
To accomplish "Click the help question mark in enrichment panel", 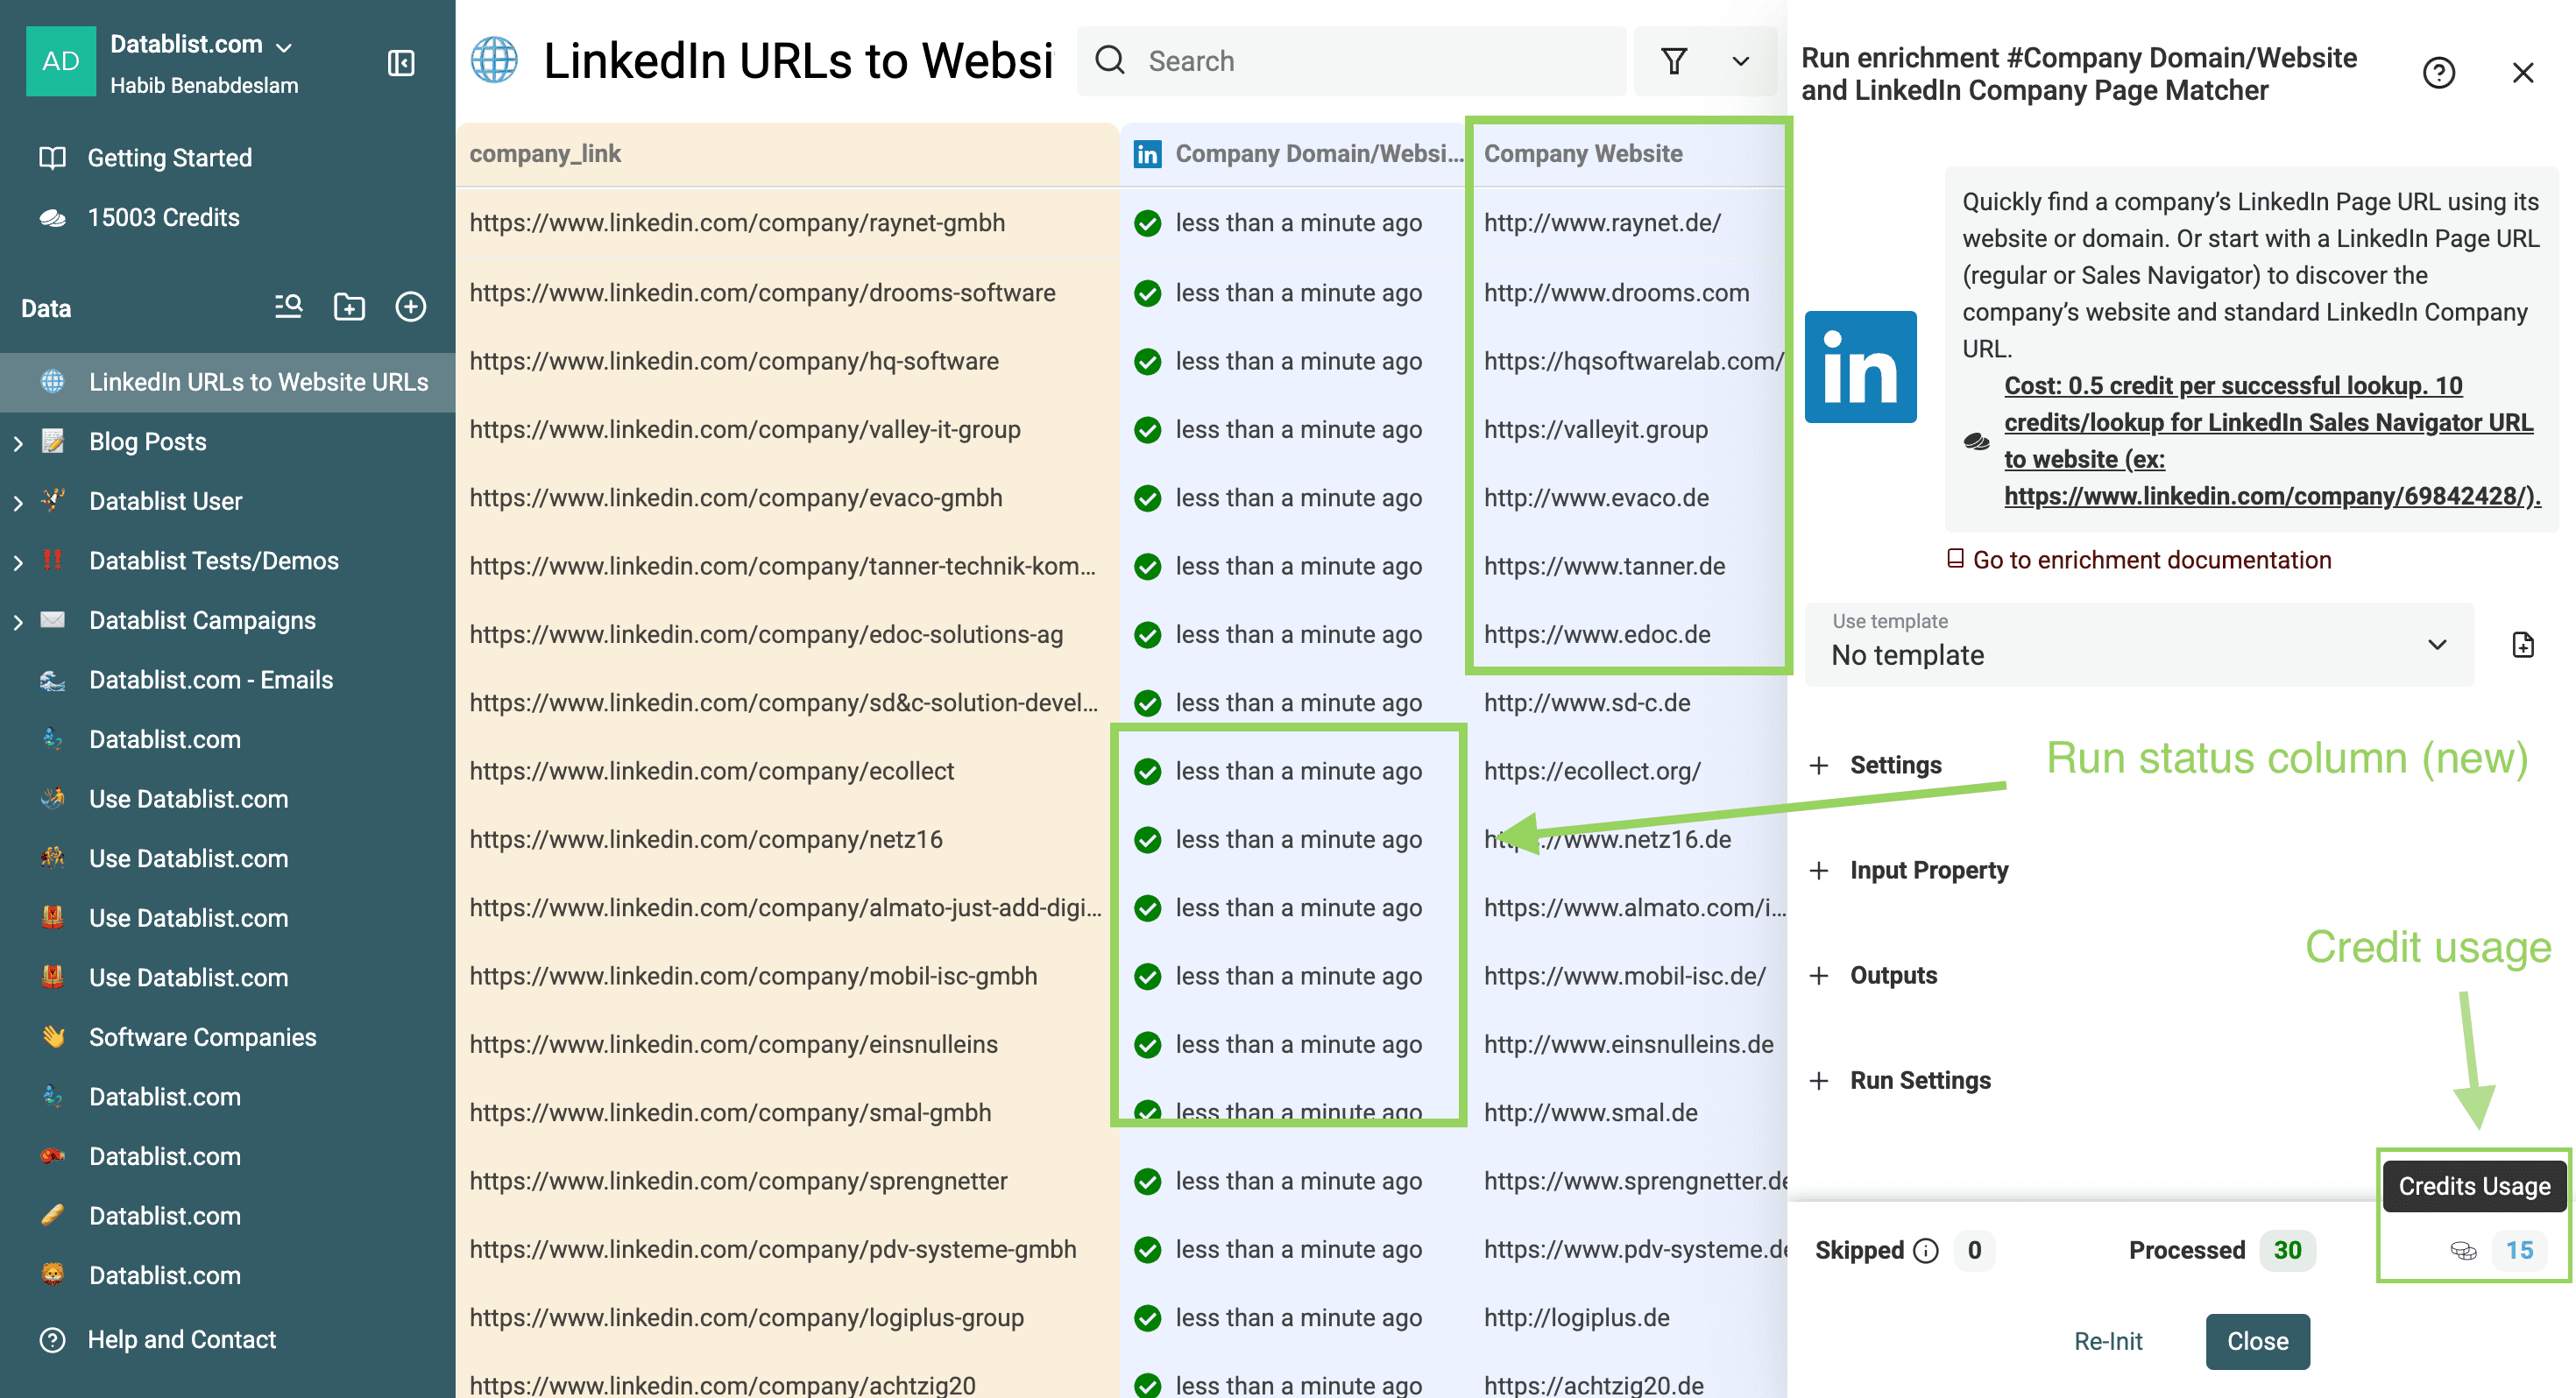I will [x=2439, y=72].
